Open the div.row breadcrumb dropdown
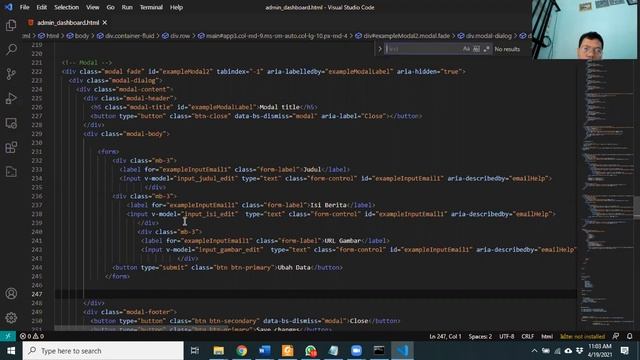This screenshot has width=640, height=360. point(176,36)
